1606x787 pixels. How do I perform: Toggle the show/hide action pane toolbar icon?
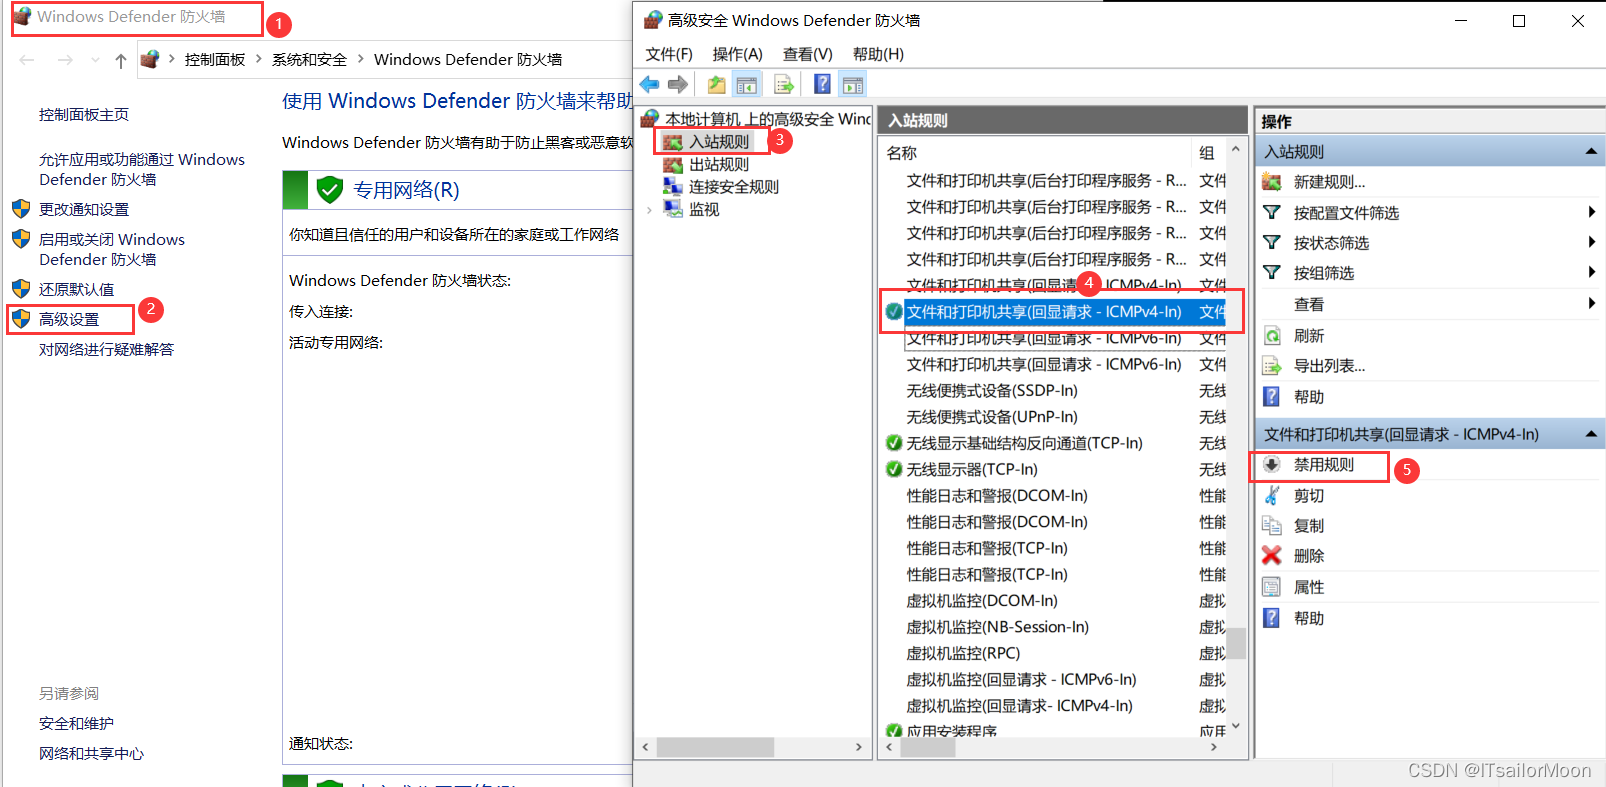tap(853, 84)
